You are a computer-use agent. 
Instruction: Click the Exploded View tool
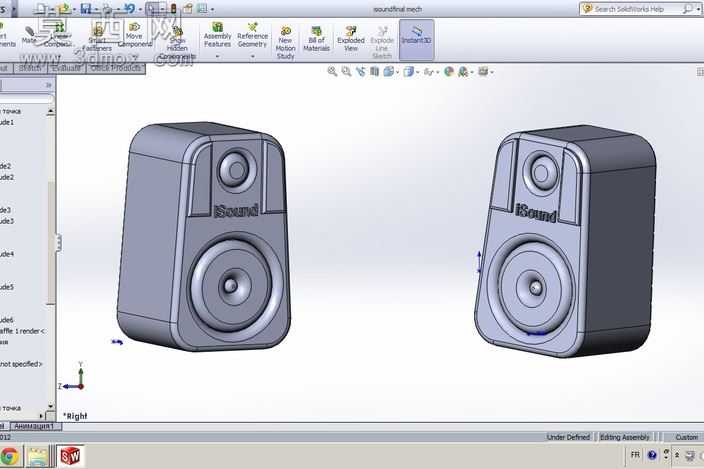click(x=351, y=39)
